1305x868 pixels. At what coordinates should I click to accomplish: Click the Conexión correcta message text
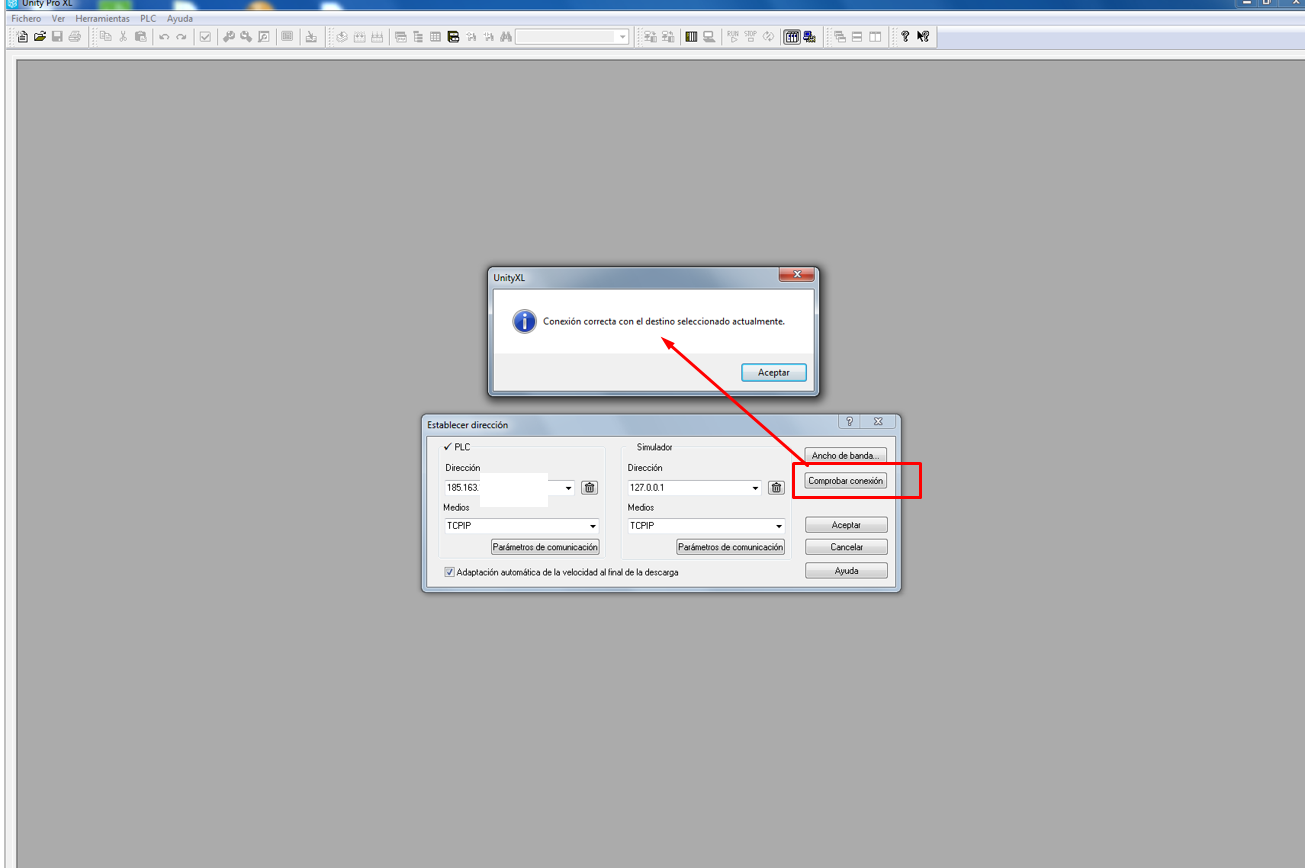pos(664,322)
